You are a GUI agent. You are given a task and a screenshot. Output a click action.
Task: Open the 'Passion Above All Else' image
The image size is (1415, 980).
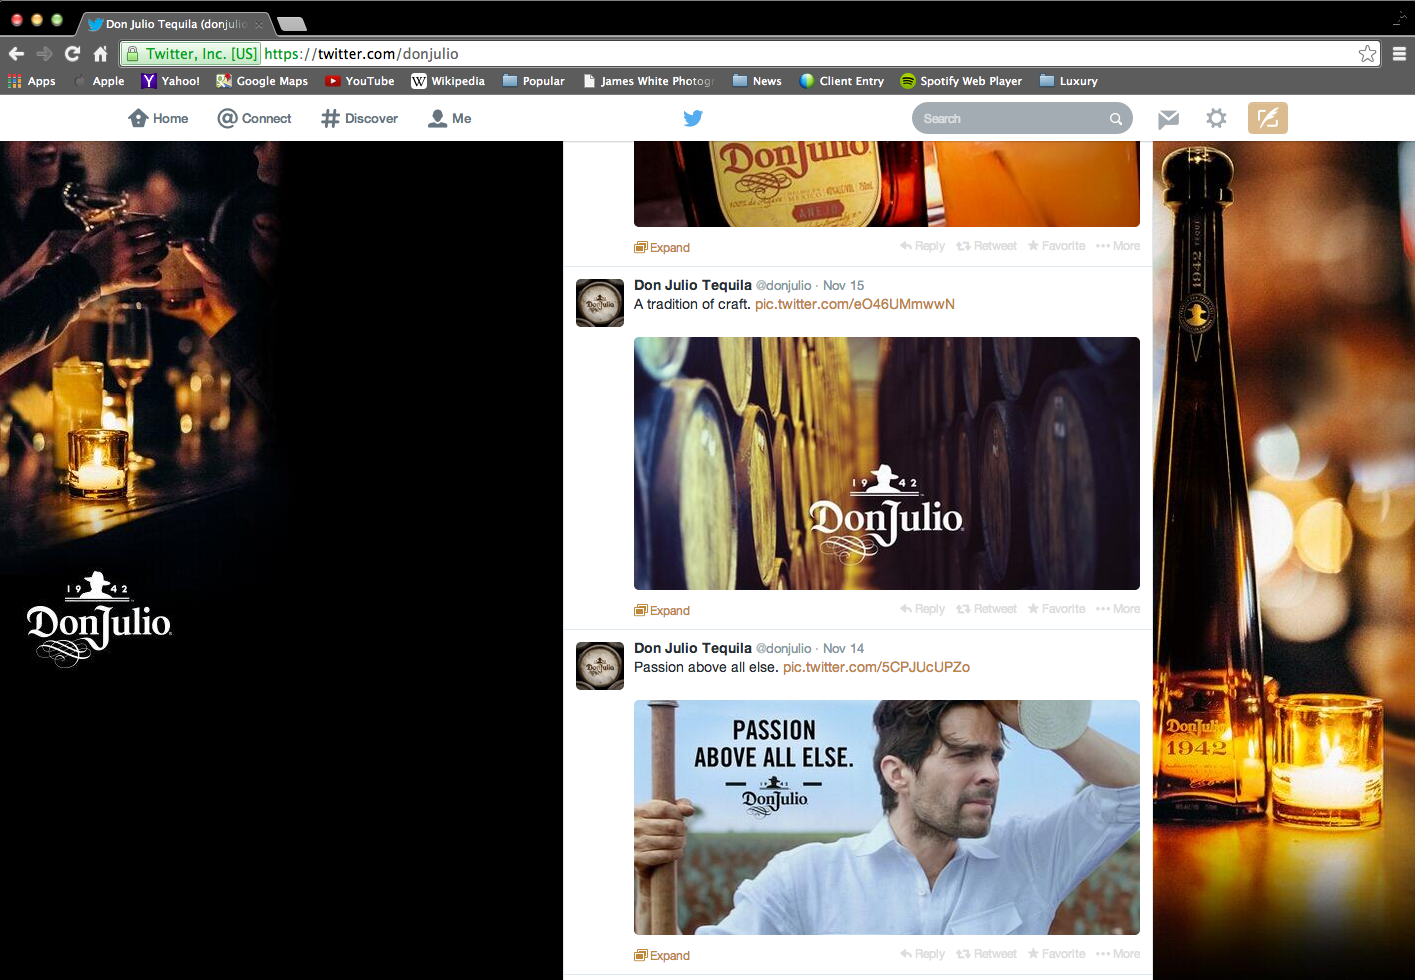[887, 817]
